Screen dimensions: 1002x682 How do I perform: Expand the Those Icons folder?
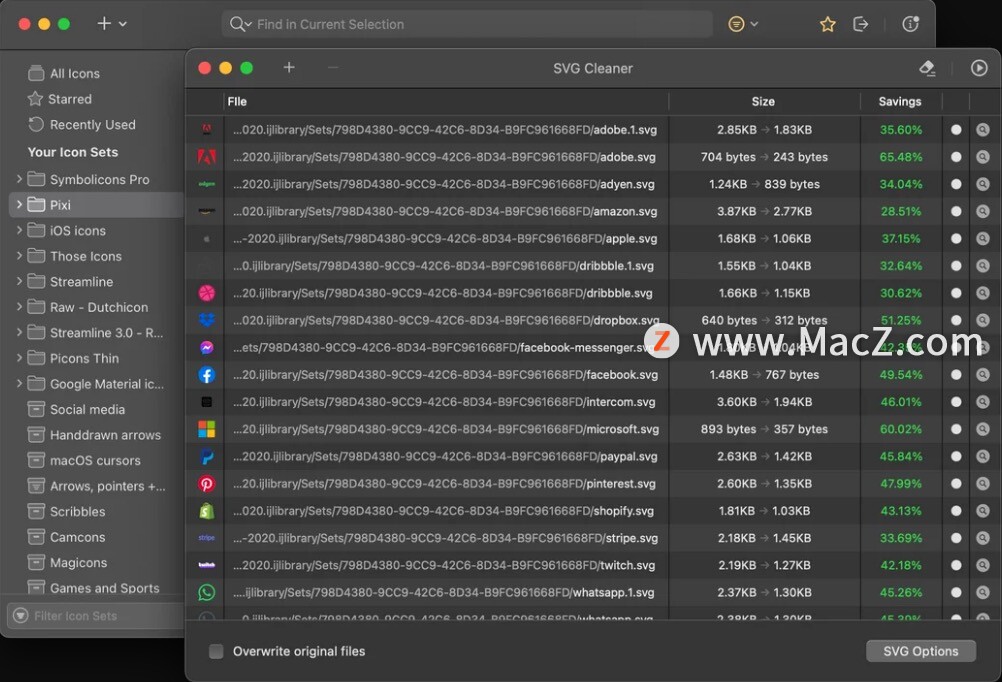tap(19, 256)
